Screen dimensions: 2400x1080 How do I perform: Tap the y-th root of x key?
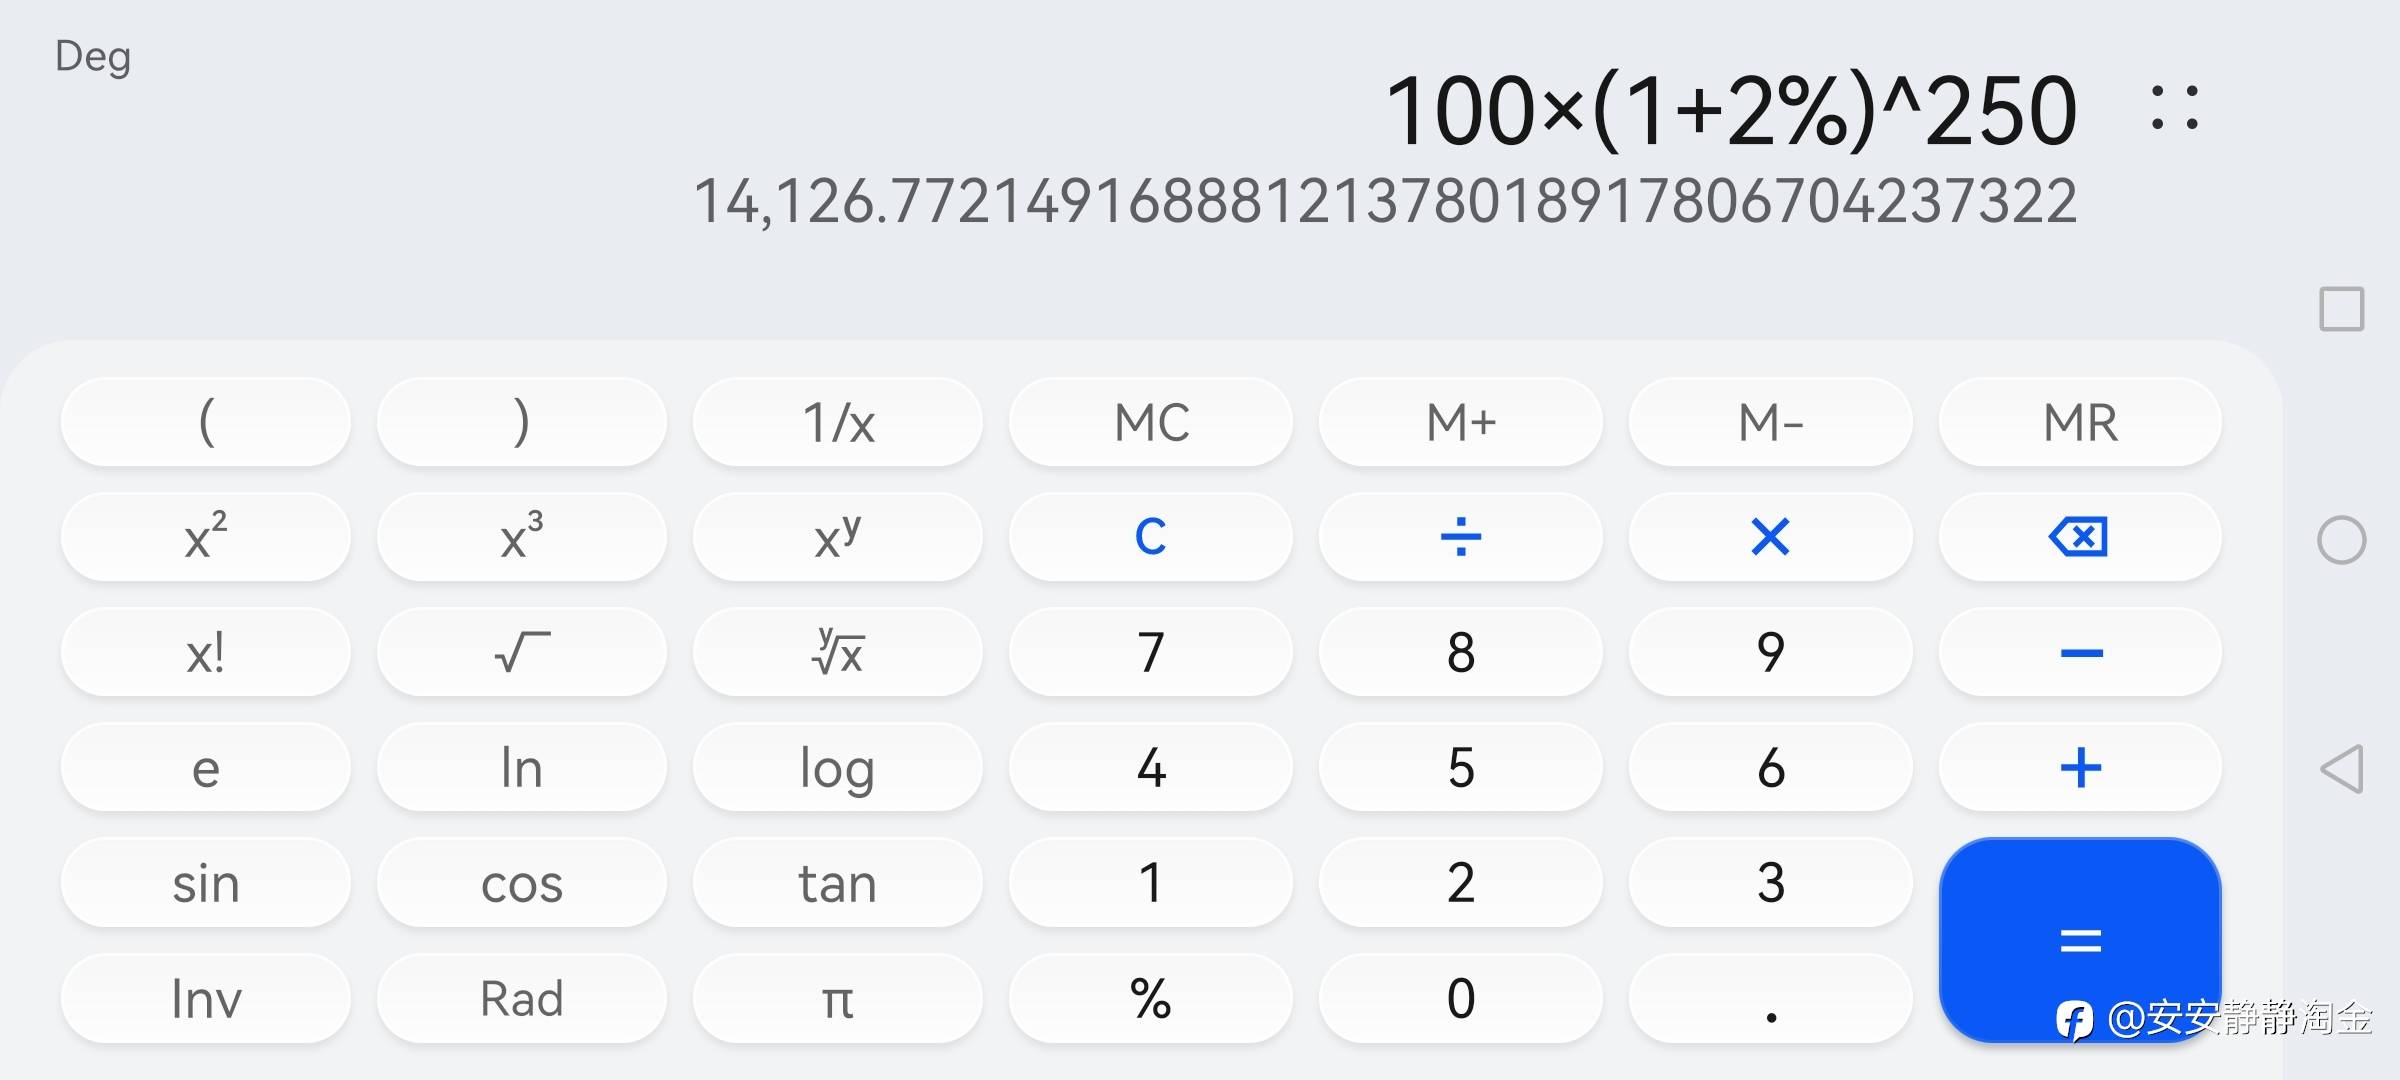pos(837,652)
